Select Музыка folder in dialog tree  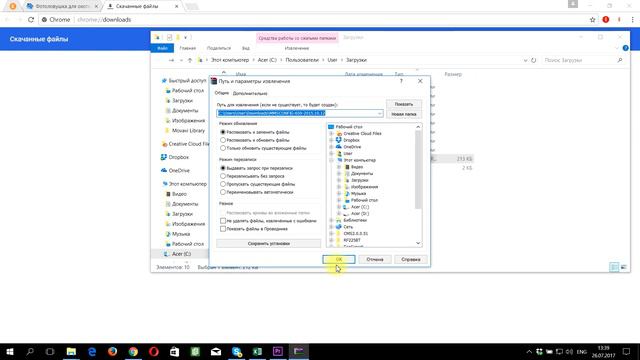click(355, 193)
